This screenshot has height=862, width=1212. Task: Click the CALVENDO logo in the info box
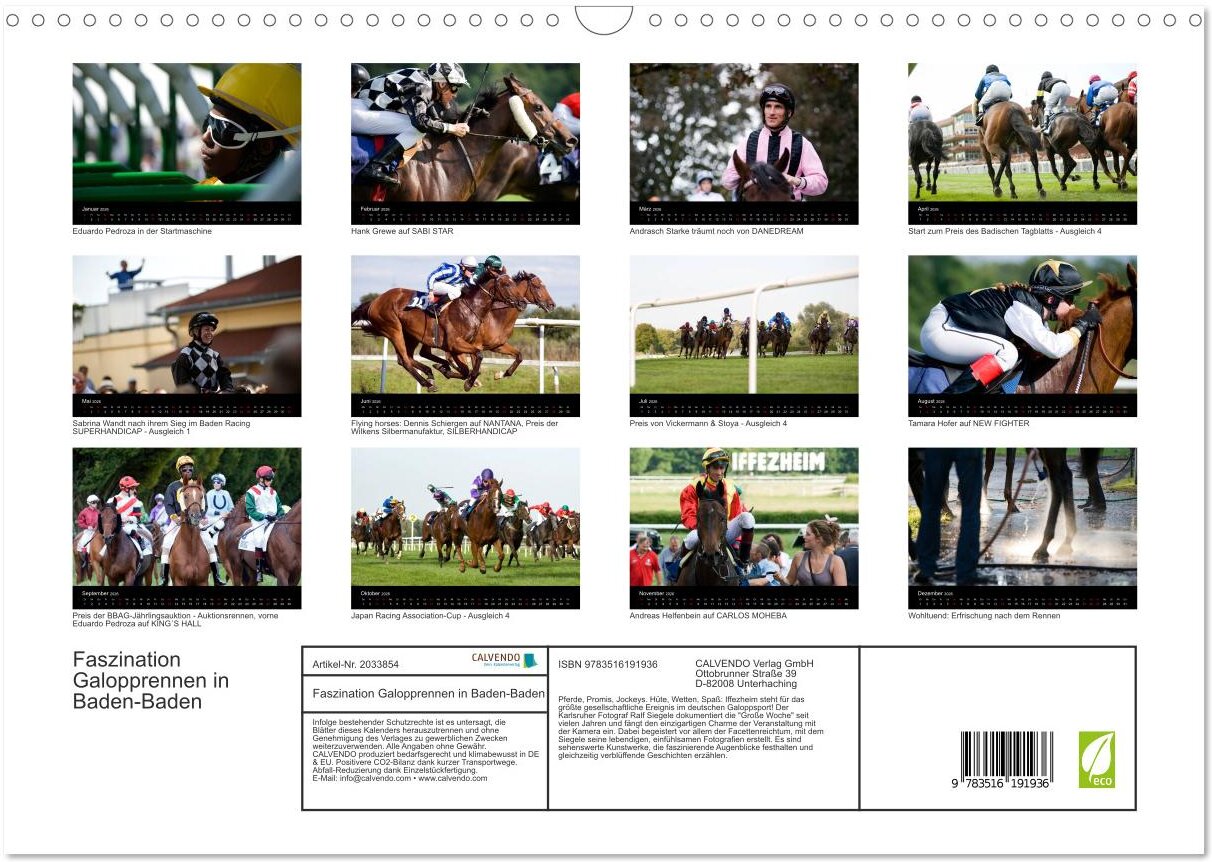tap(504, 660)
